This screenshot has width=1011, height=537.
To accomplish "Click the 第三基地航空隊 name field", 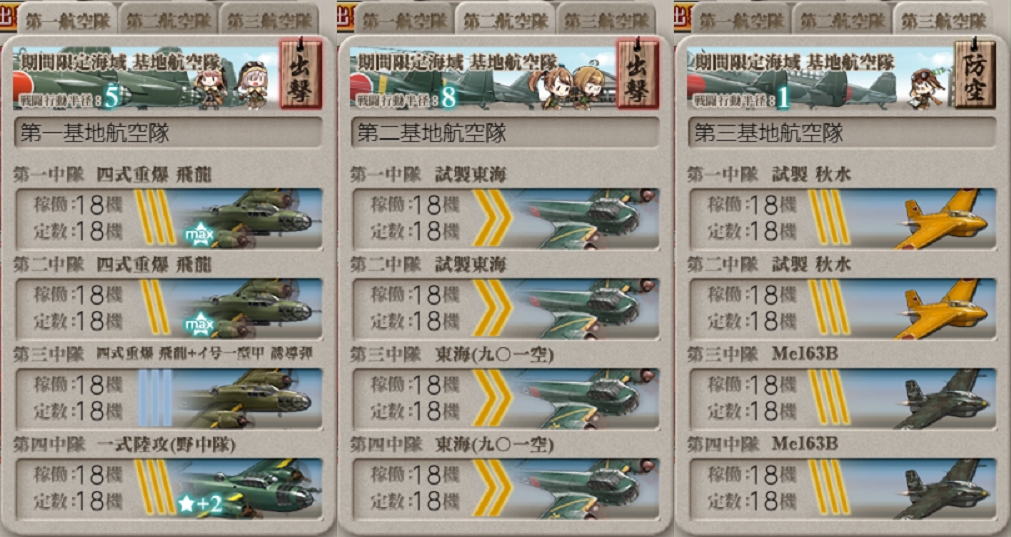I will 842,133.
